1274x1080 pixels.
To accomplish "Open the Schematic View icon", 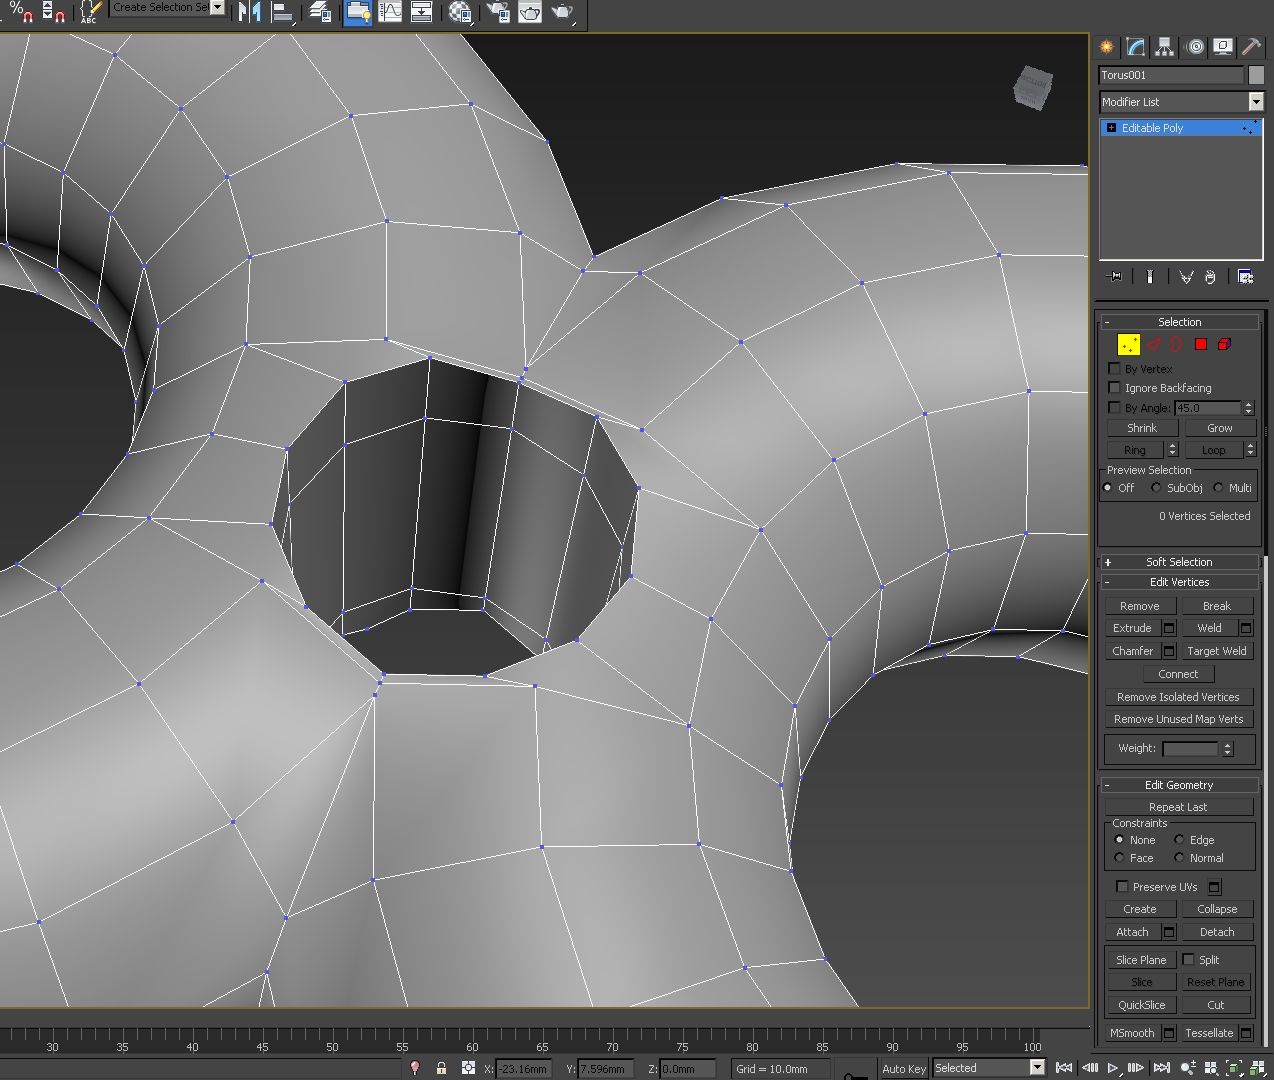I will [422, 13].
